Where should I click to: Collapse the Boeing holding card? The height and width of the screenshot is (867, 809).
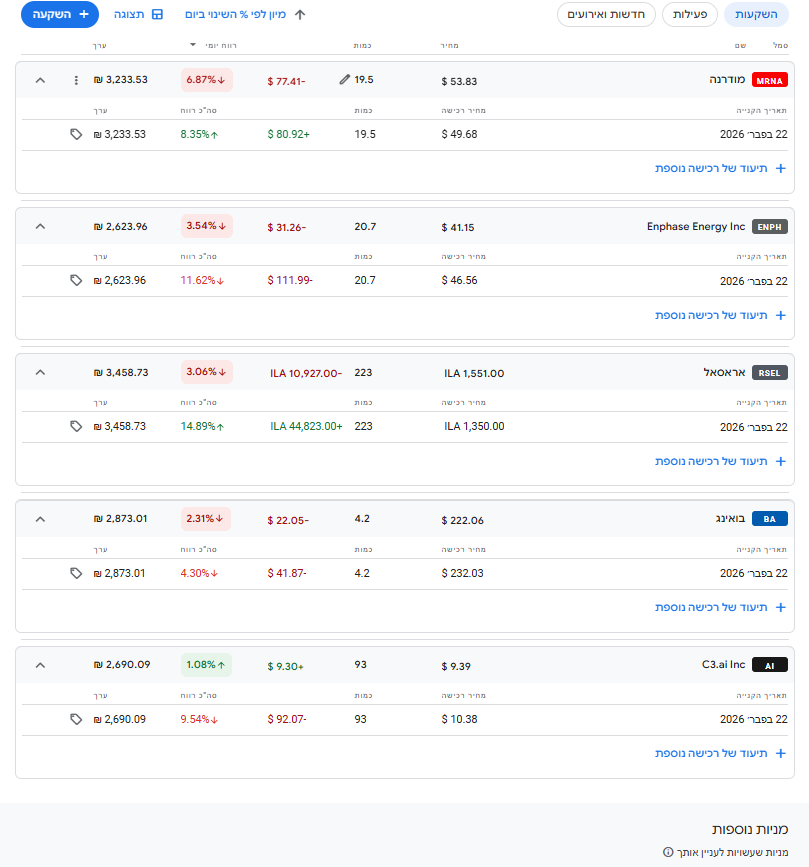(40, 519)
